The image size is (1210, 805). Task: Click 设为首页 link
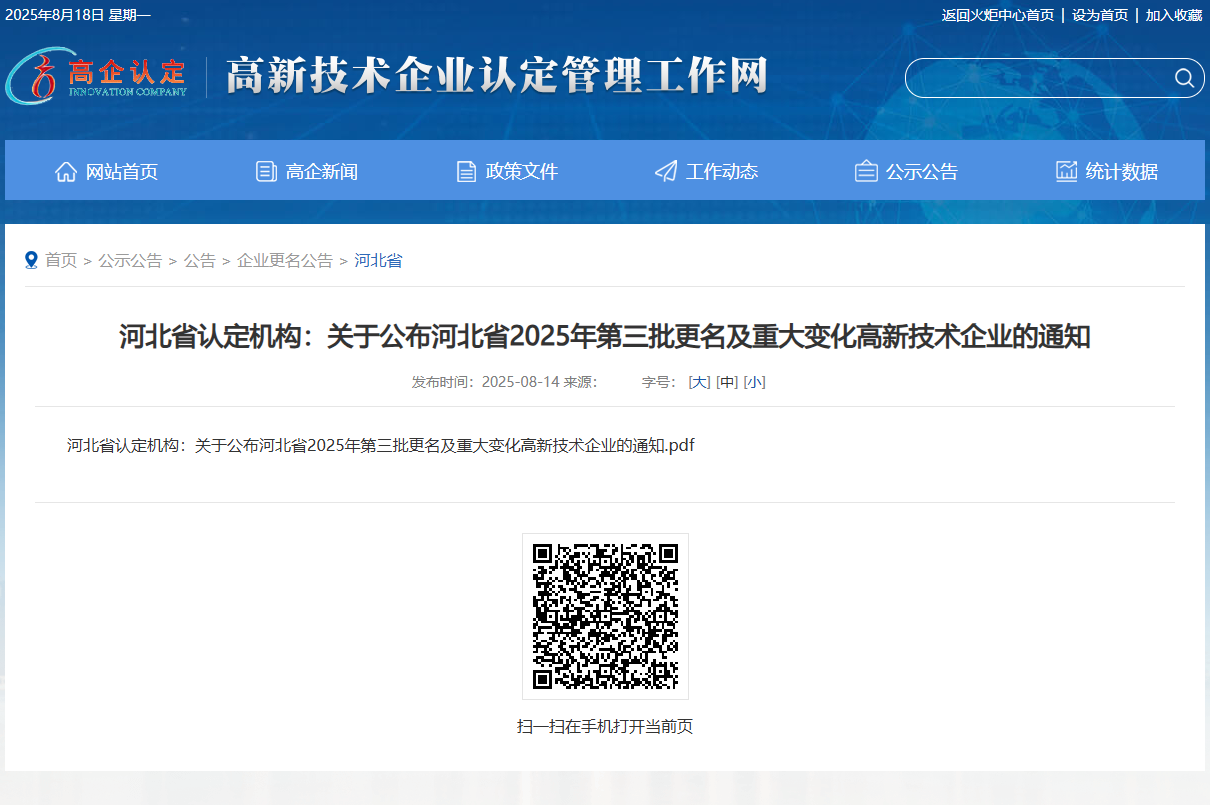tap(1100, 15)
